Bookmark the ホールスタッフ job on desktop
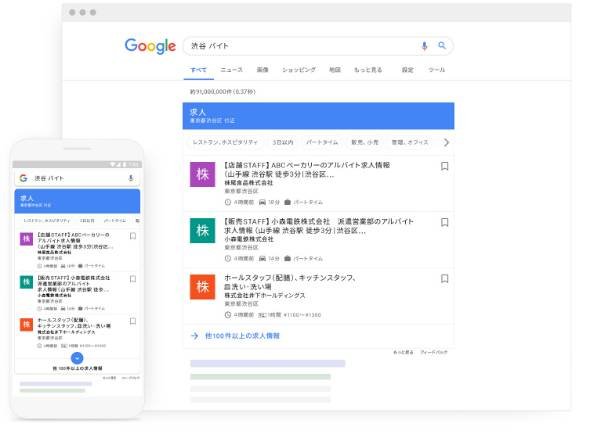Image resolution: width=590 pixels, height=434 pixels. pyautogui.click(x=444, y=279)
